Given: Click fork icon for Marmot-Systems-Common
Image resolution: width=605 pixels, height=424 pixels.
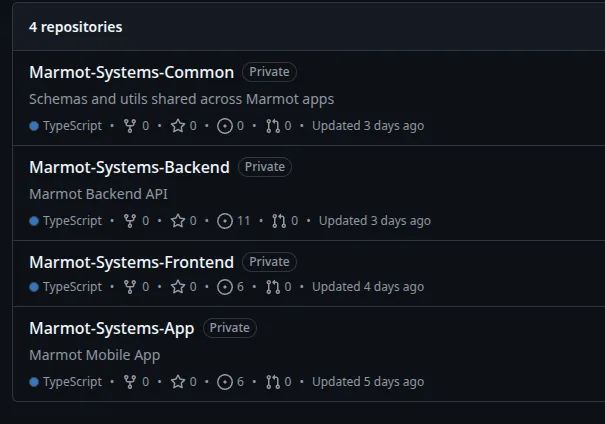Looking at the screenshot, I should (130, 126).
